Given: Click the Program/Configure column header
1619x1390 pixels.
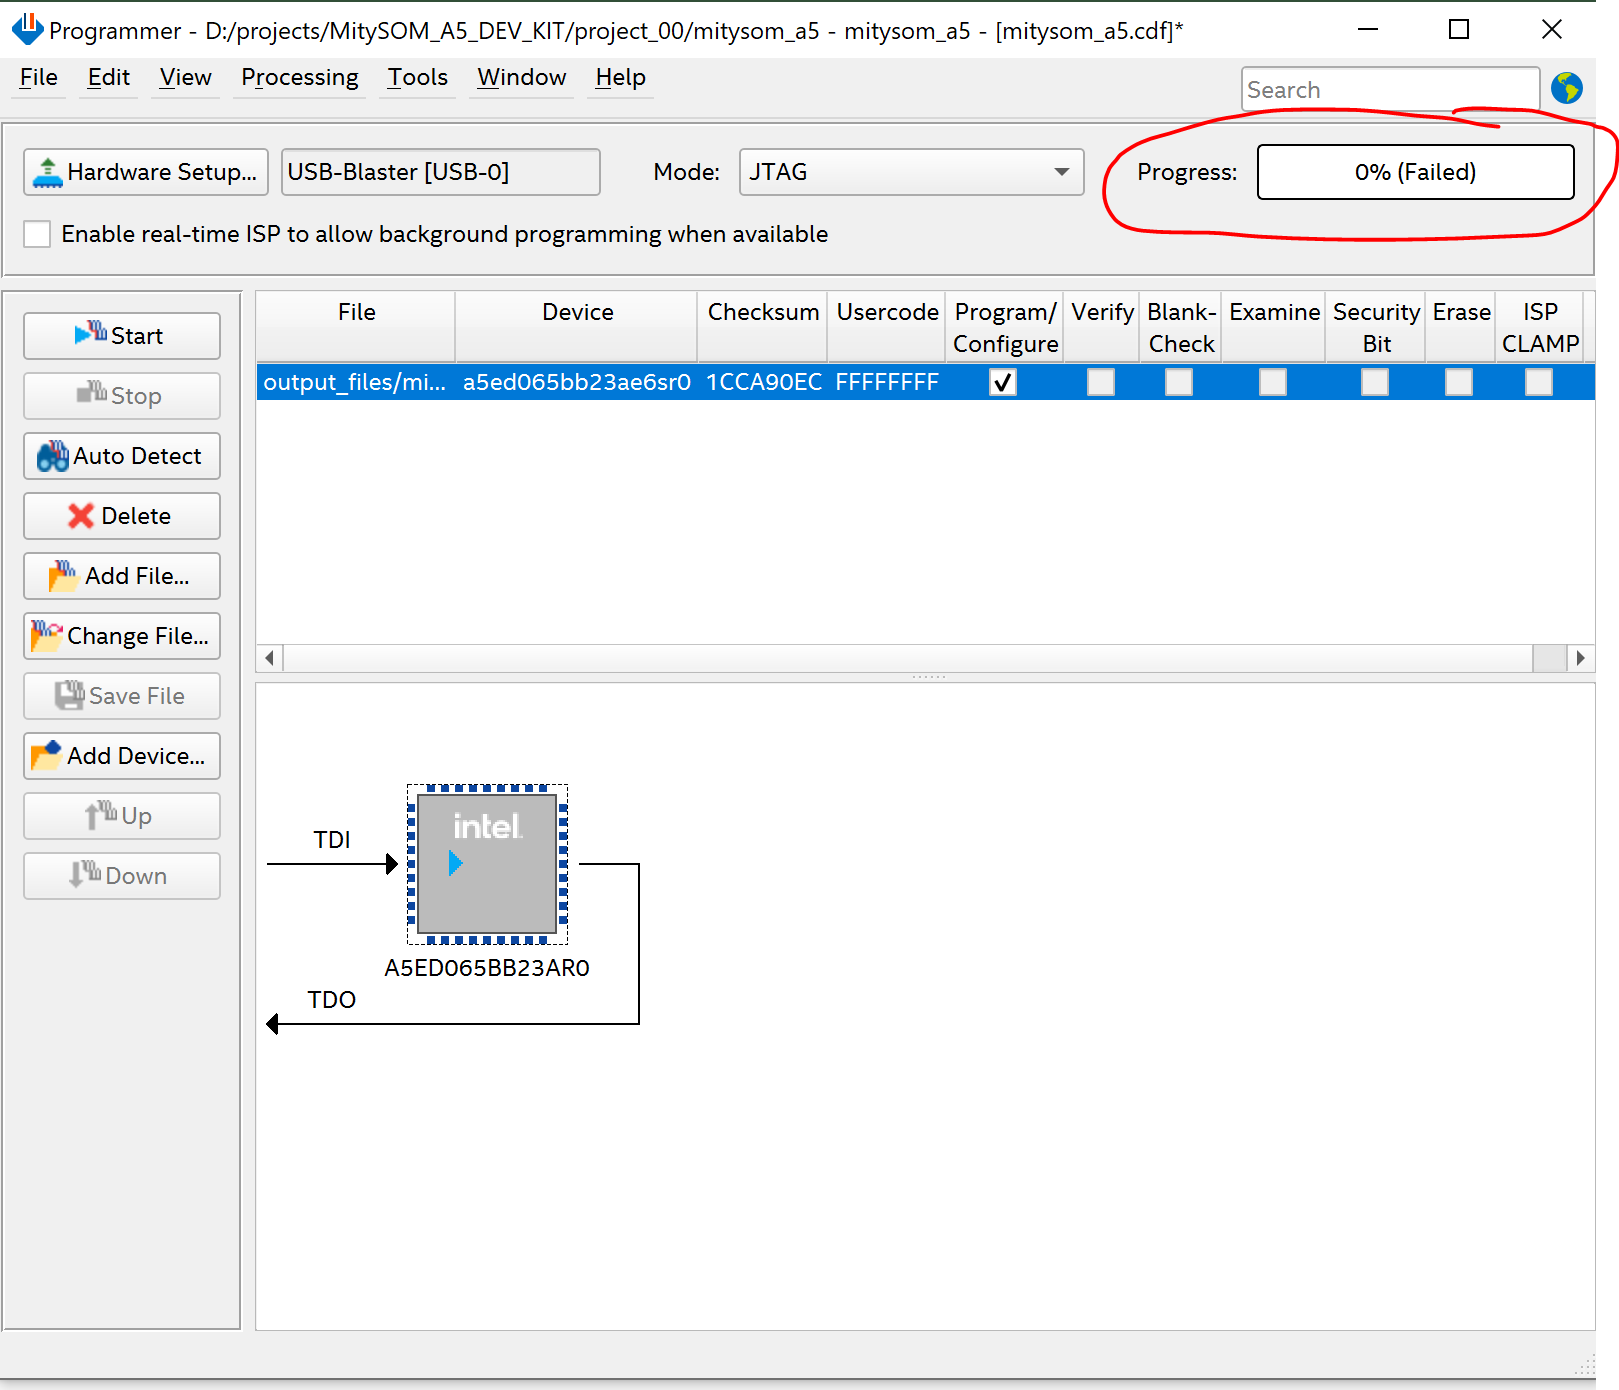Looking at the screenshot, I should pos(1005,327).
